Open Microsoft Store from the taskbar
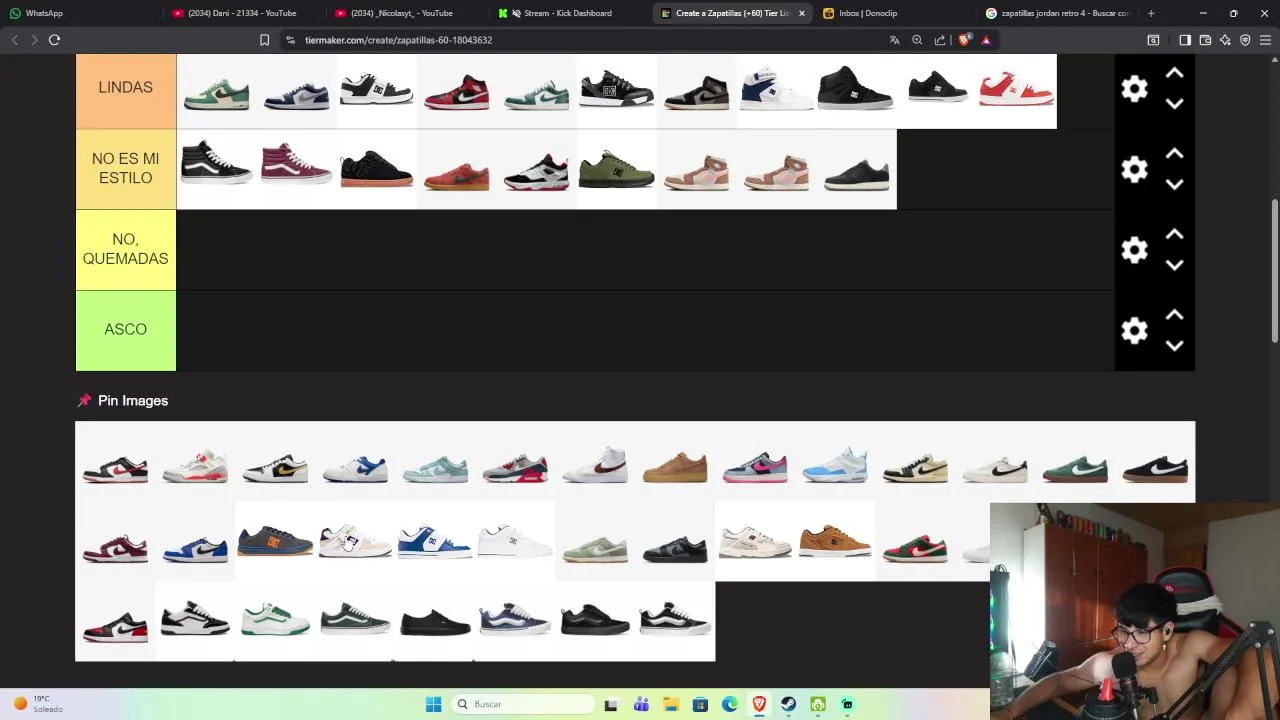 click(700, 704)
